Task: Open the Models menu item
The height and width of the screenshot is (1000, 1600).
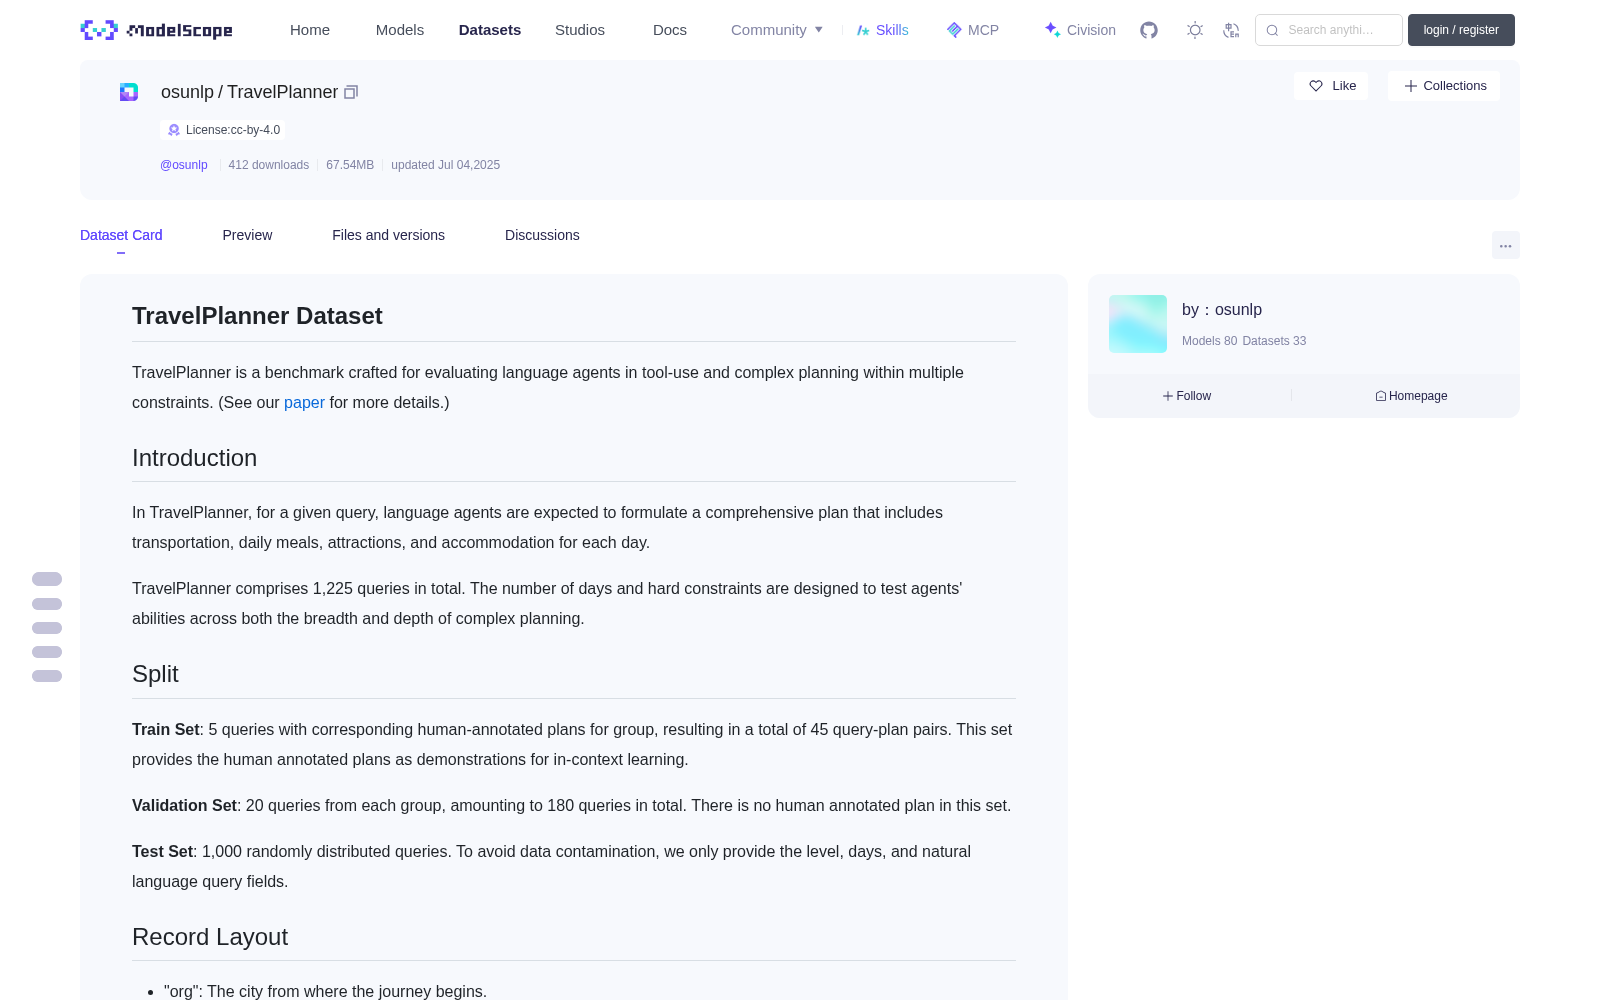Action: point(400,30)
